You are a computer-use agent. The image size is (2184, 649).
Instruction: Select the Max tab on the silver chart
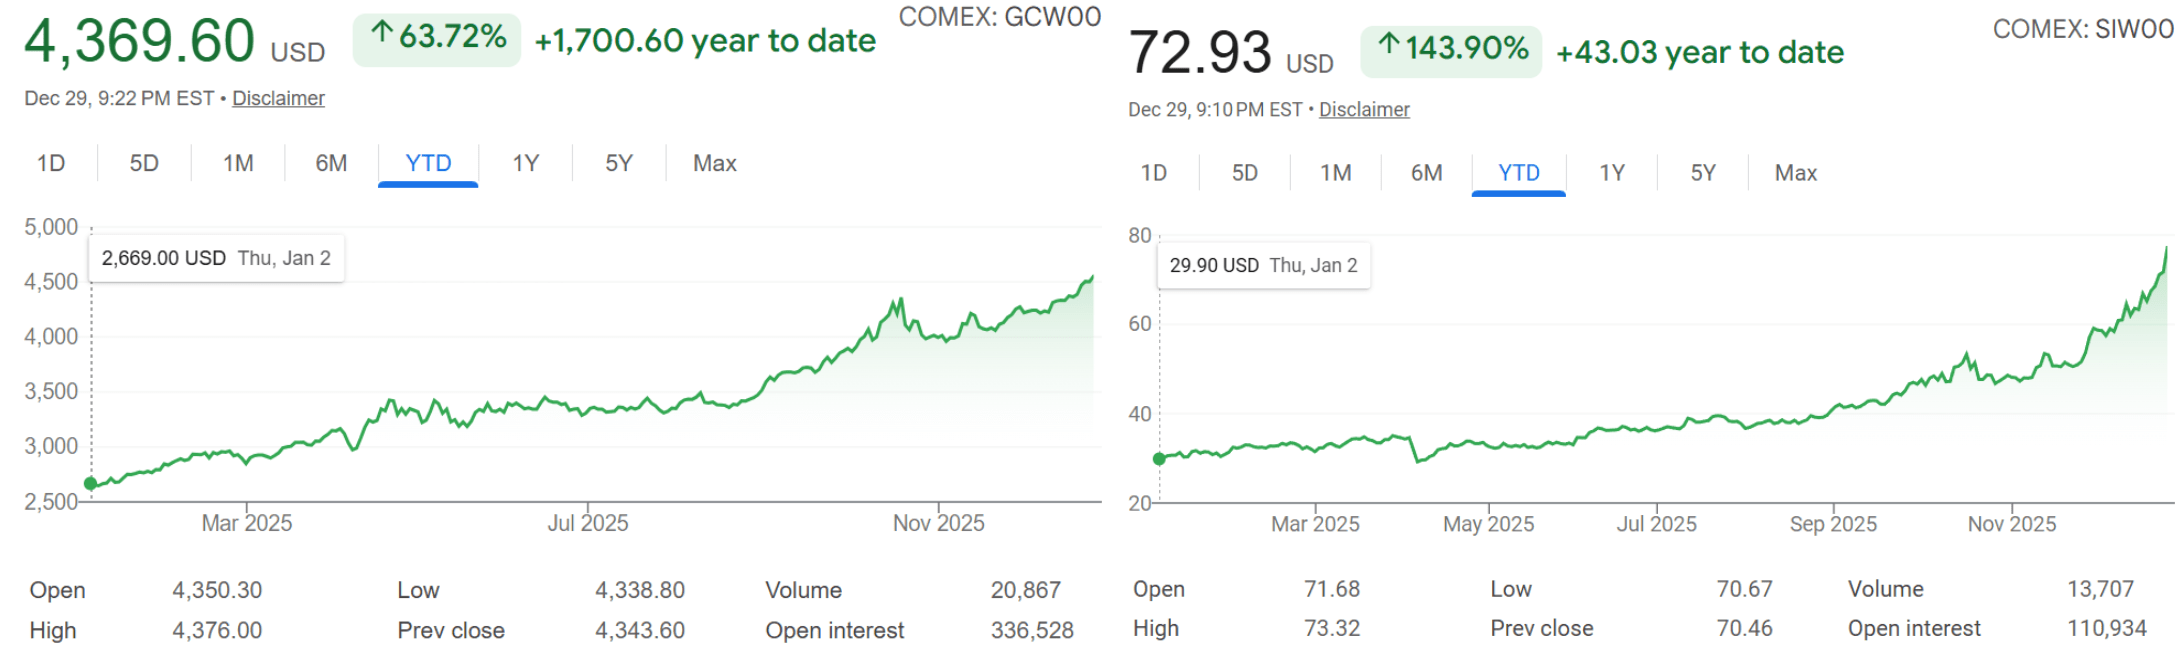click(1796, 173)
